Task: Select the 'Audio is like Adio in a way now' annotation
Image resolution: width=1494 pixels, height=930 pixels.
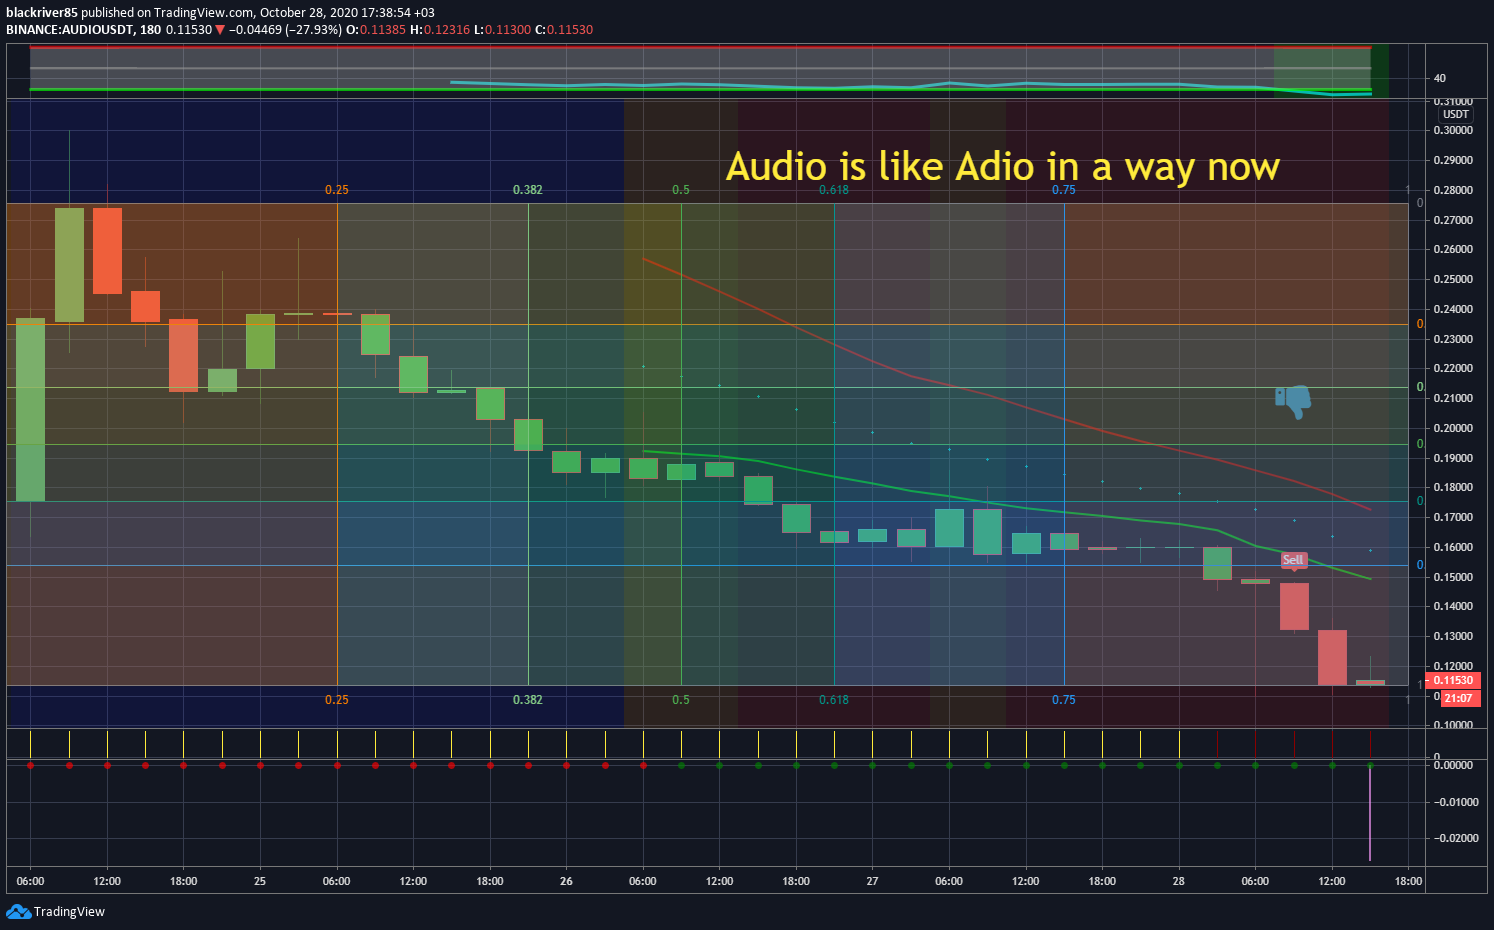Action: [1003, 167]
